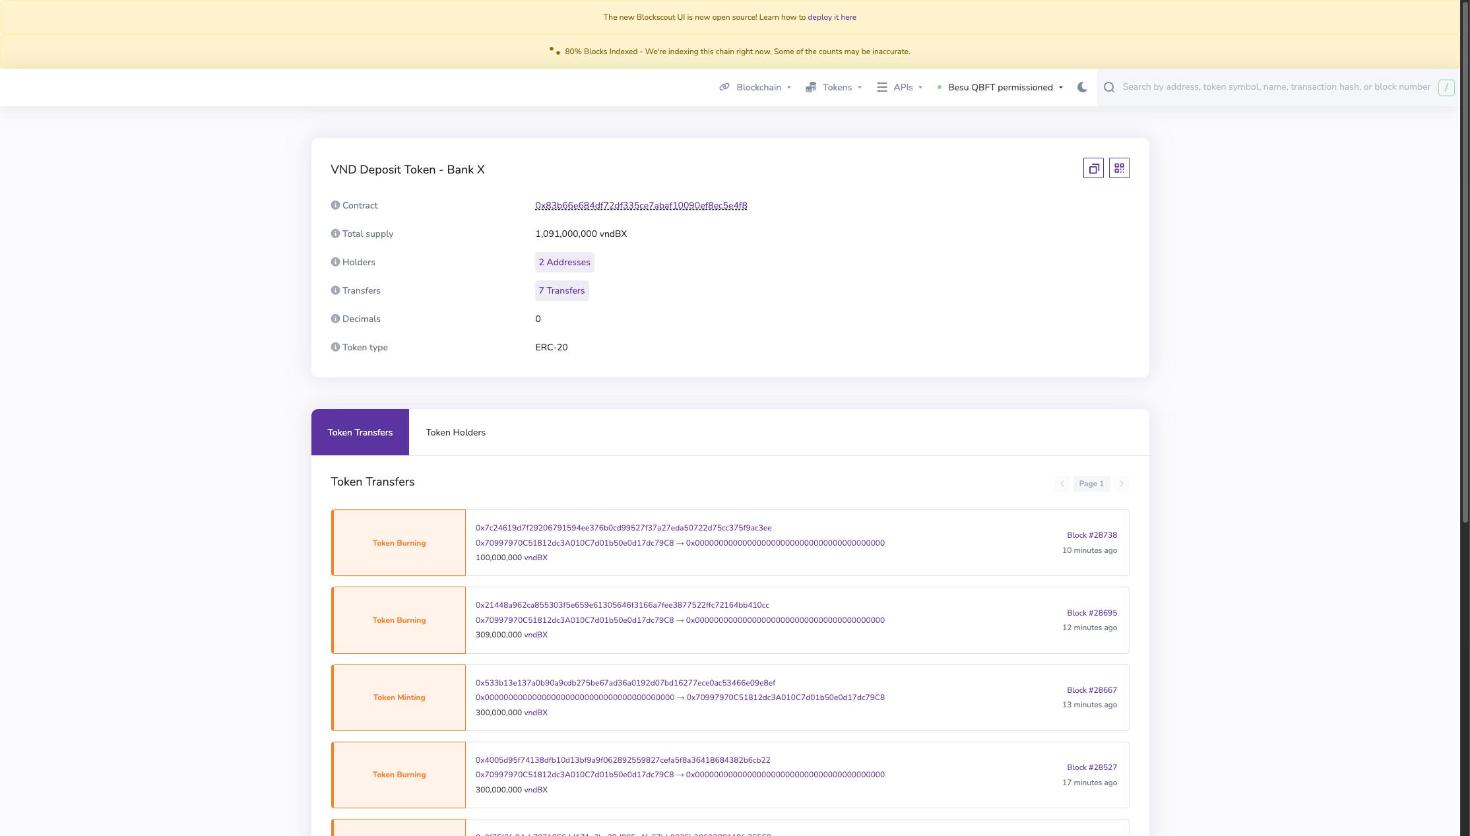1470x836 pixels.
Task: Click zero address sender in Token Minting transfer
Action: pos(574,697)
